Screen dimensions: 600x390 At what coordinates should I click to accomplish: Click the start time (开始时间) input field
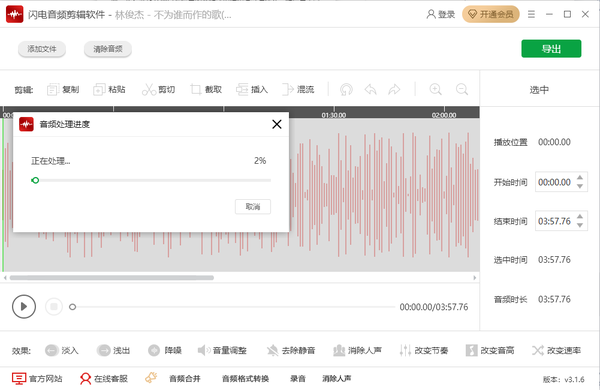click(x=555, y=182)
